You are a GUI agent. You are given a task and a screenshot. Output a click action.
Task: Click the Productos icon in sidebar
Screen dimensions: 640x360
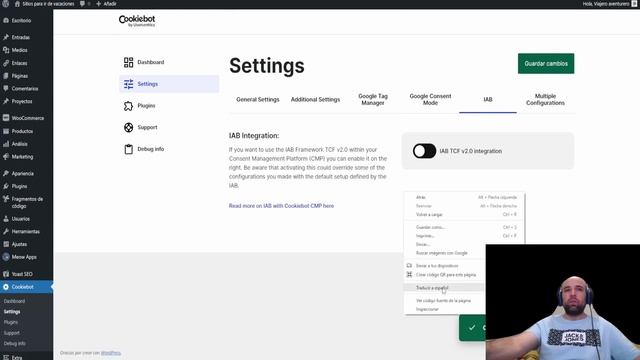(6, 131)
